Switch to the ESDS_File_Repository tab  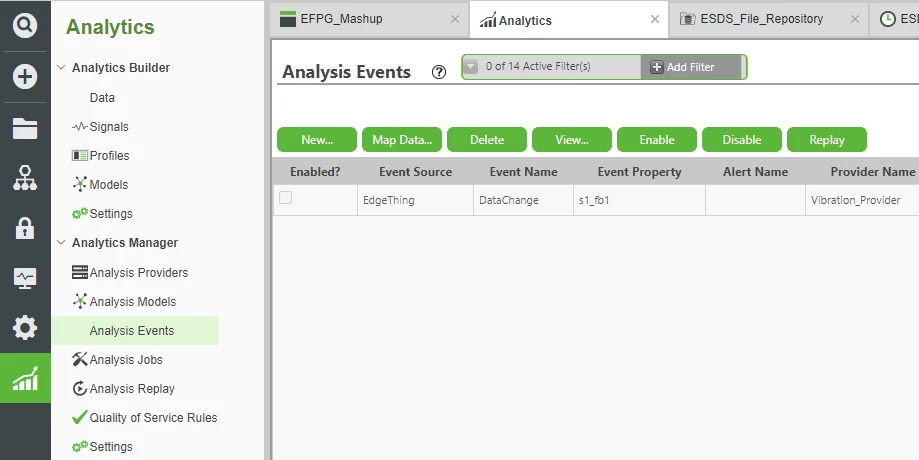(x=768, y=19)
